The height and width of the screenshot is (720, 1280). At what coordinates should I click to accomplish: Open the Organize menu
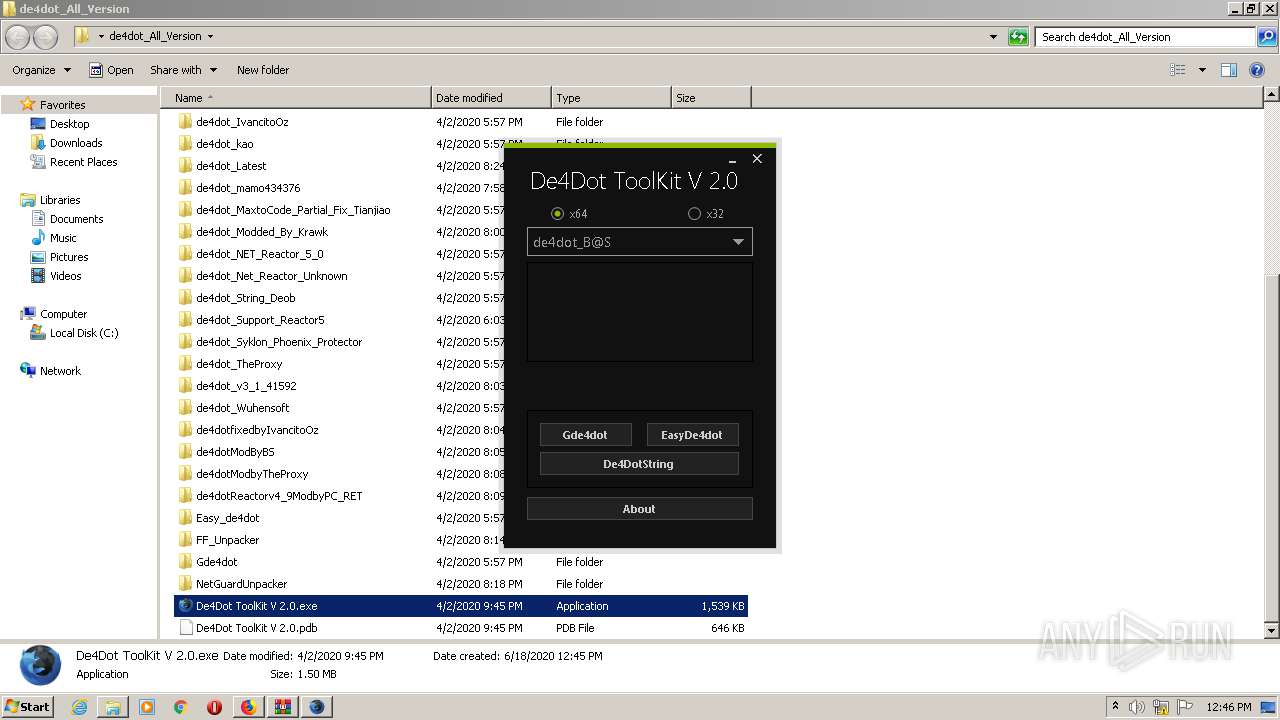pos(41,70)
